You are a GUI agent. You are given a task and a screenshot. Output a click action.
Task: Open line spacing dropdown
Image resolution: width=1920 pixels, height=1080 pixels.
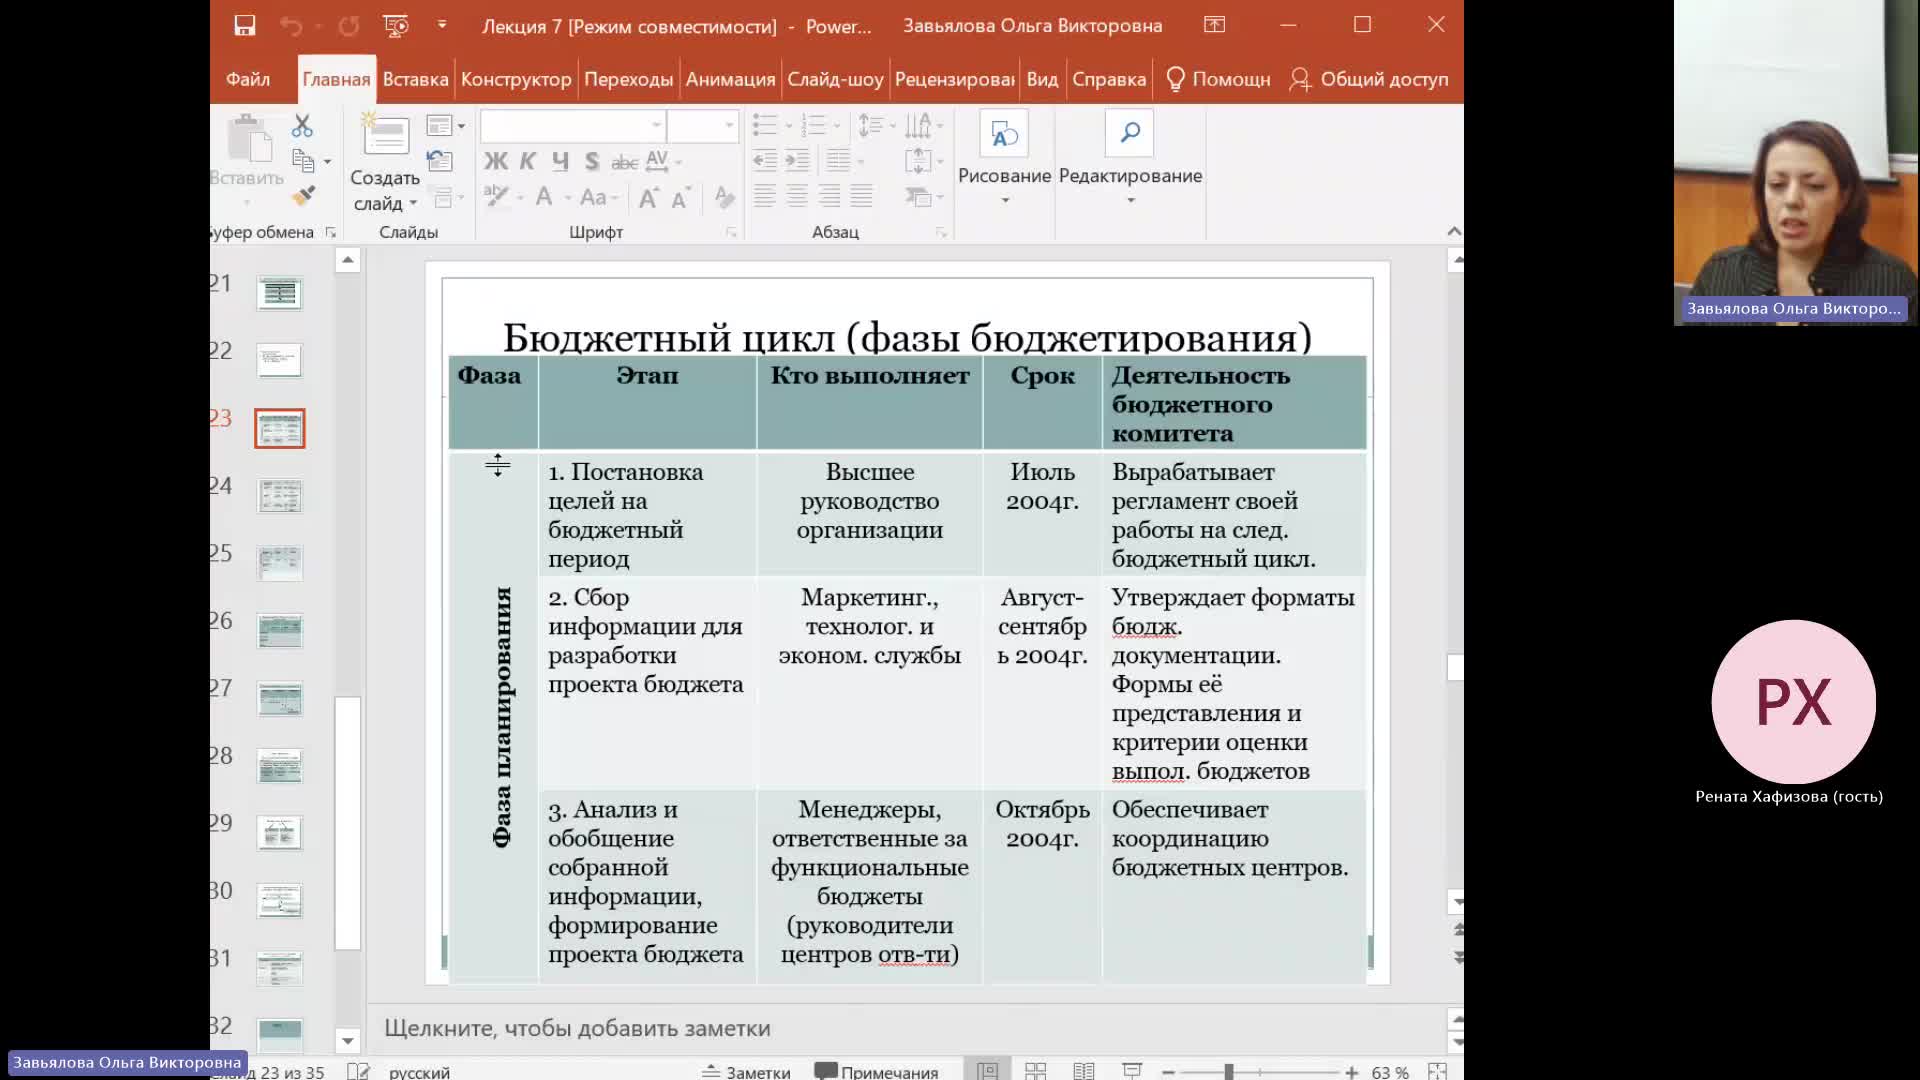(x=876, y=125)
